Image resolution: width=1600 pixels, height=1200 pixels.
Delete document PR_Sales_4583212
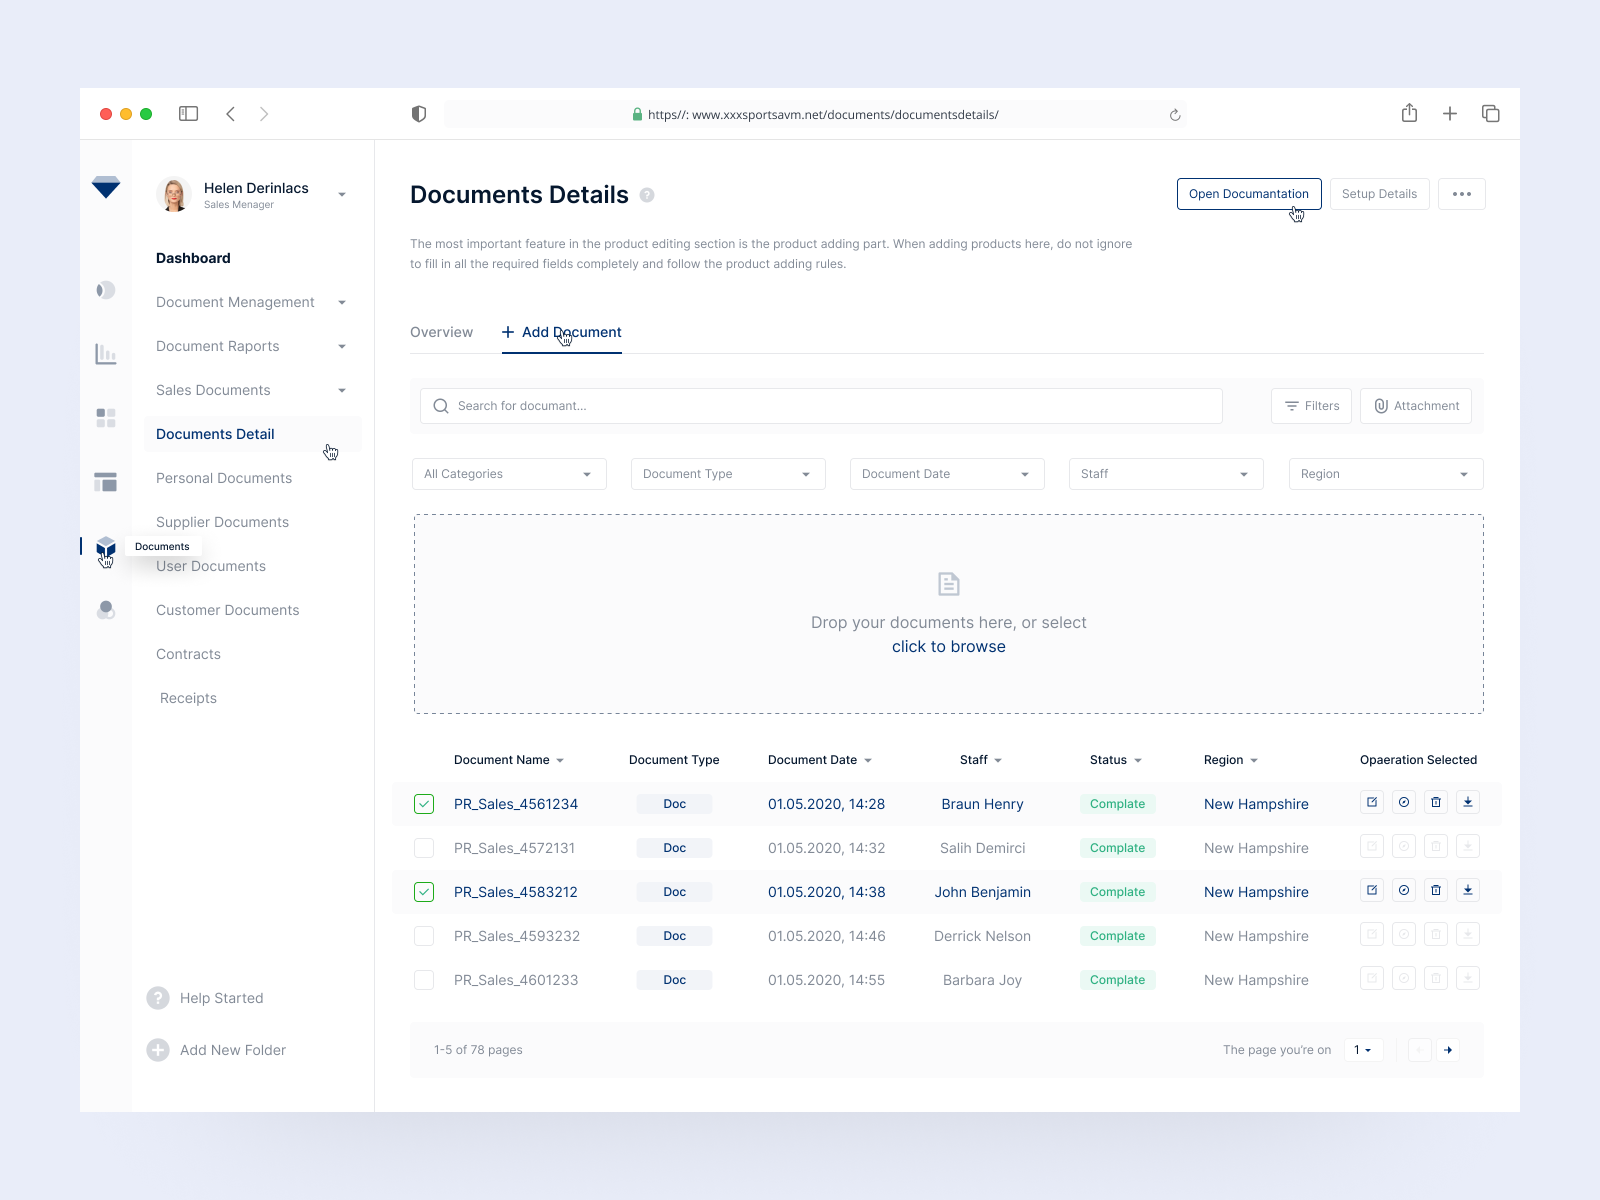(1435, 890)
